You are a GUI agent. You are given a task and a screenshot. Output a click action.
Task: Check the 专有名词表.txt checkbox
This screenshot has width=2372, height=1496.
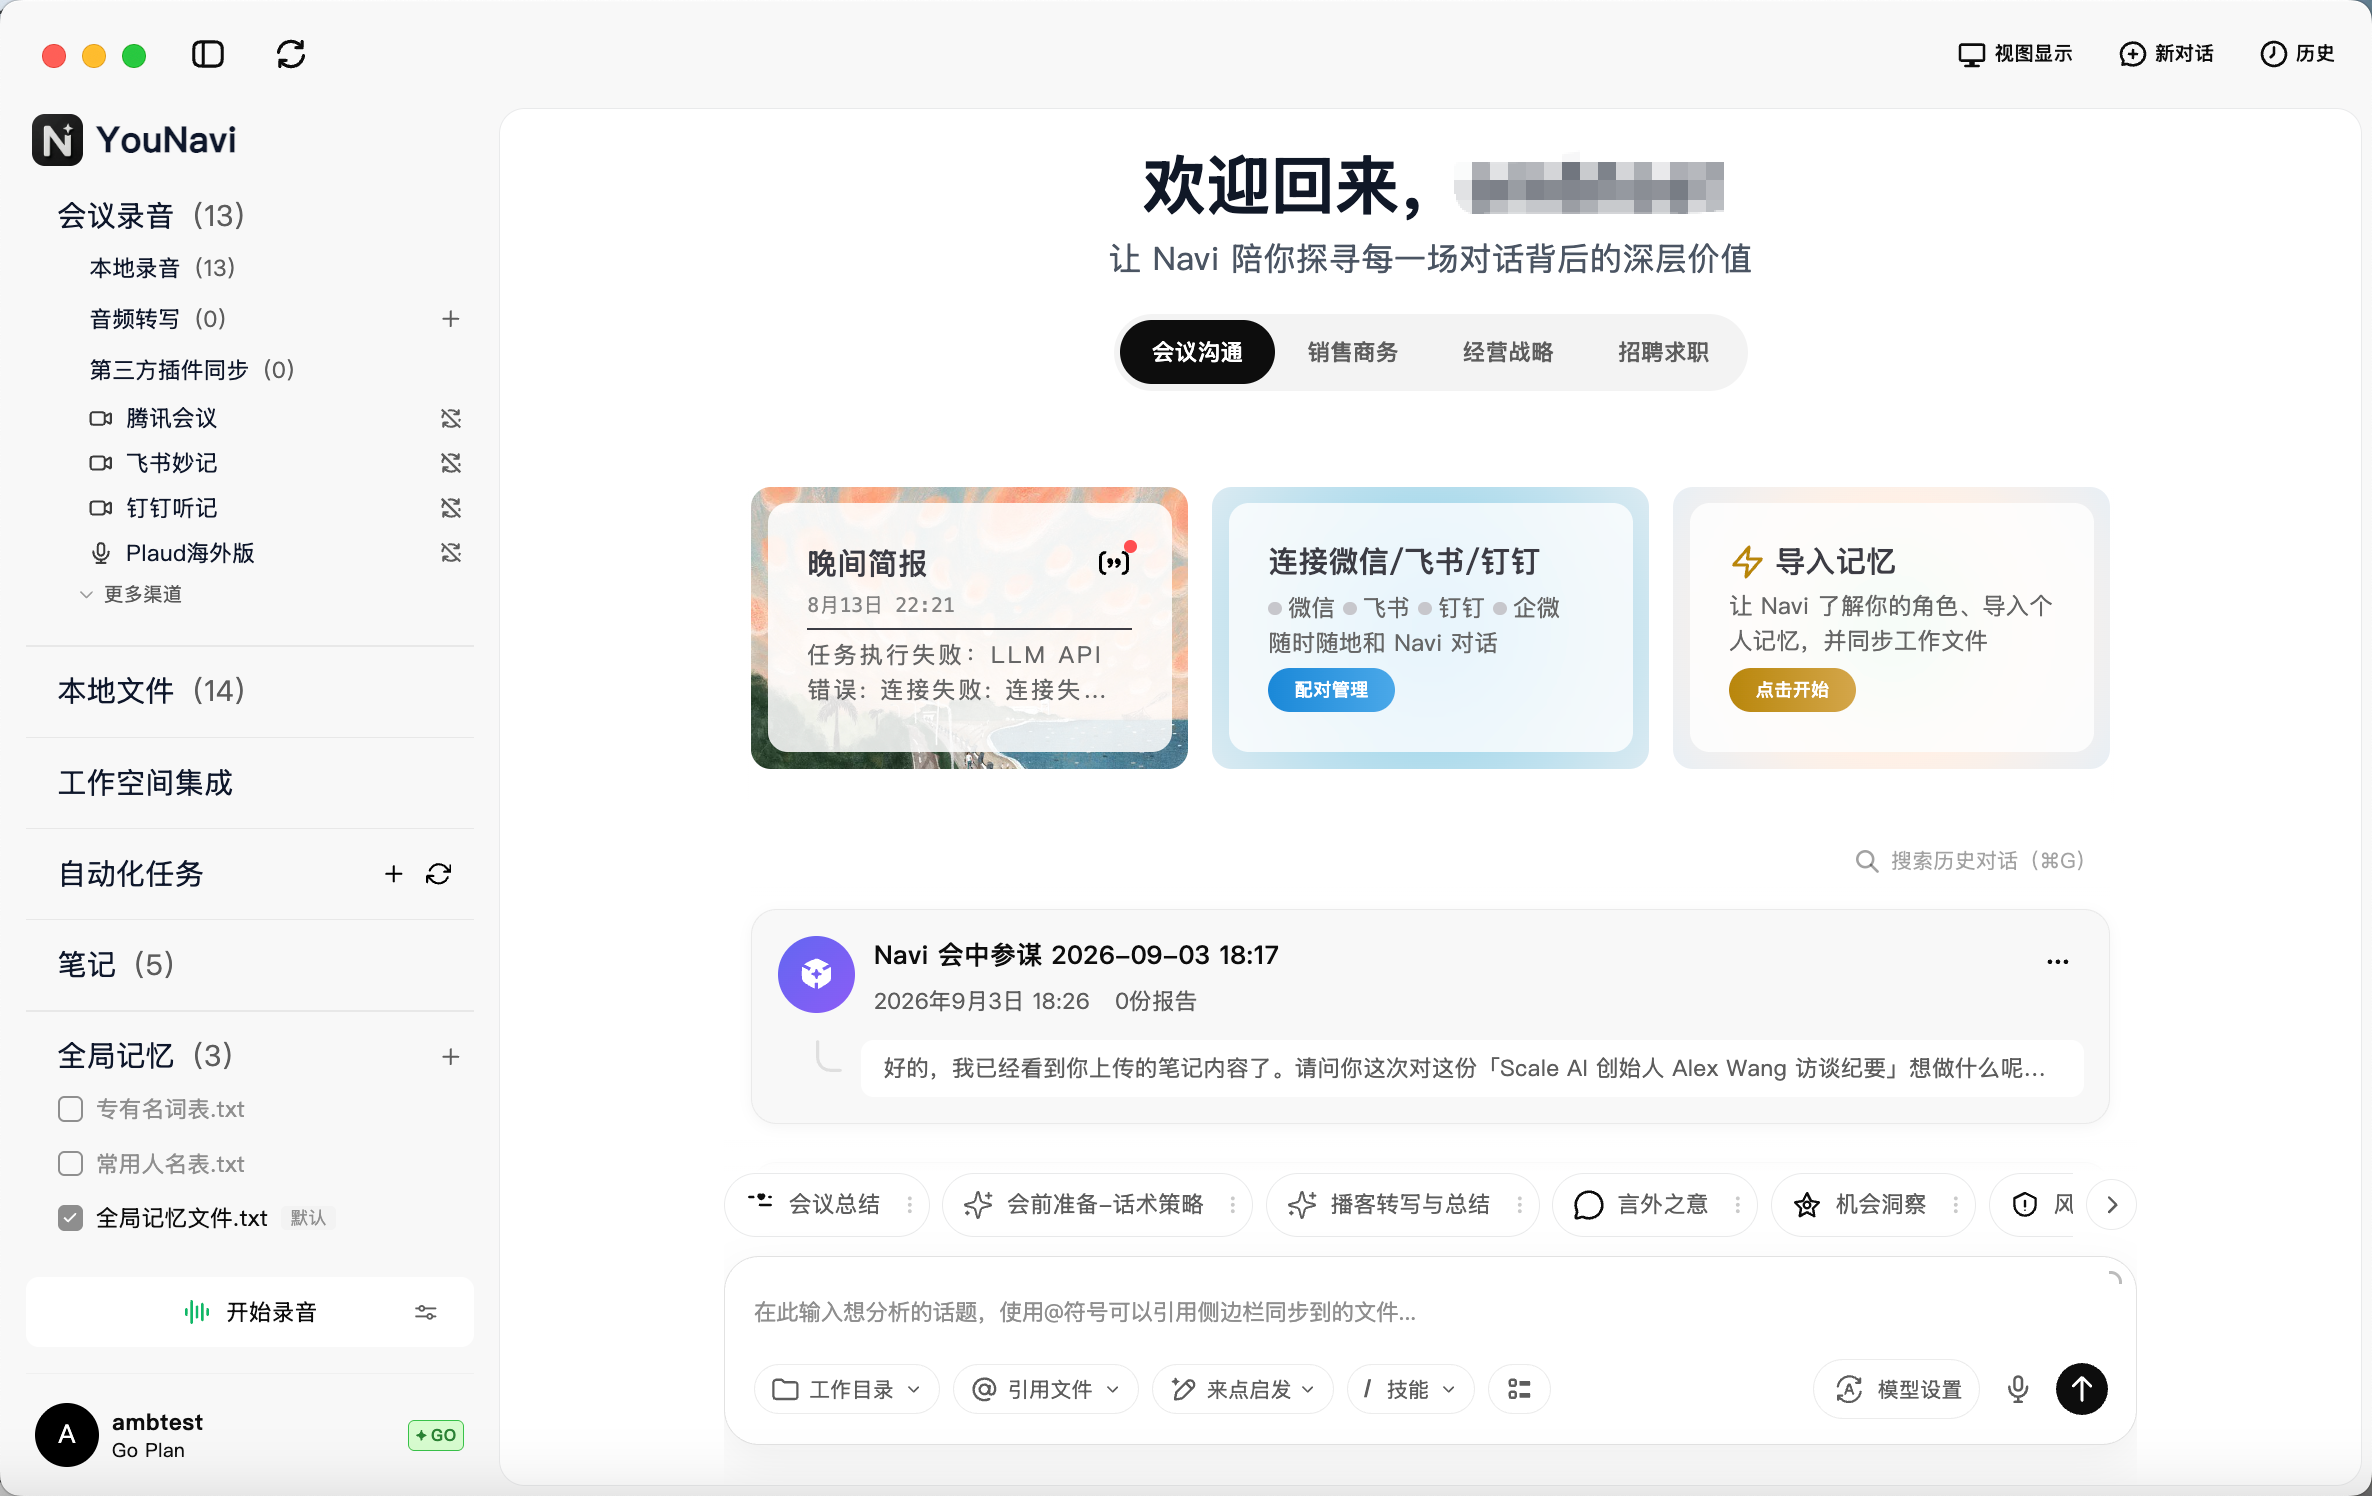click(x=70, y=1109)
